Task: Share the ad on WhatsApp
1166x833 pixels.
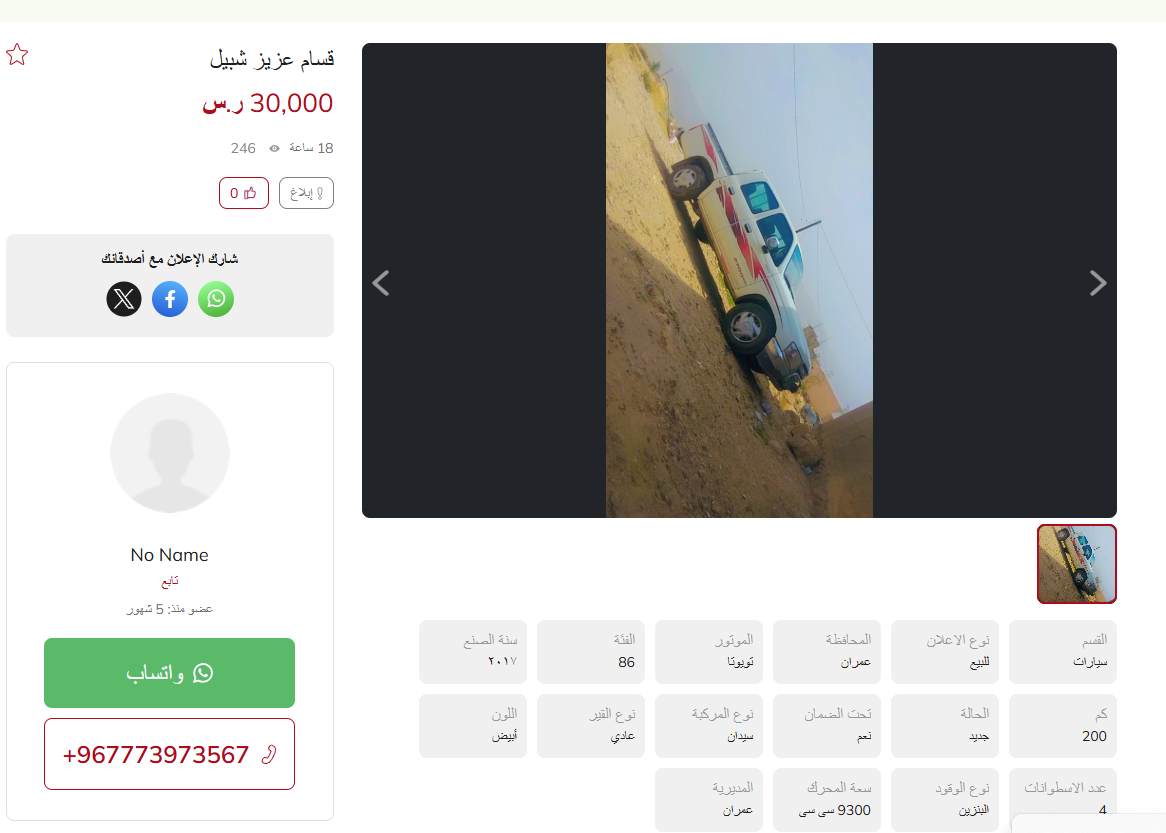Action: (216, 299)
